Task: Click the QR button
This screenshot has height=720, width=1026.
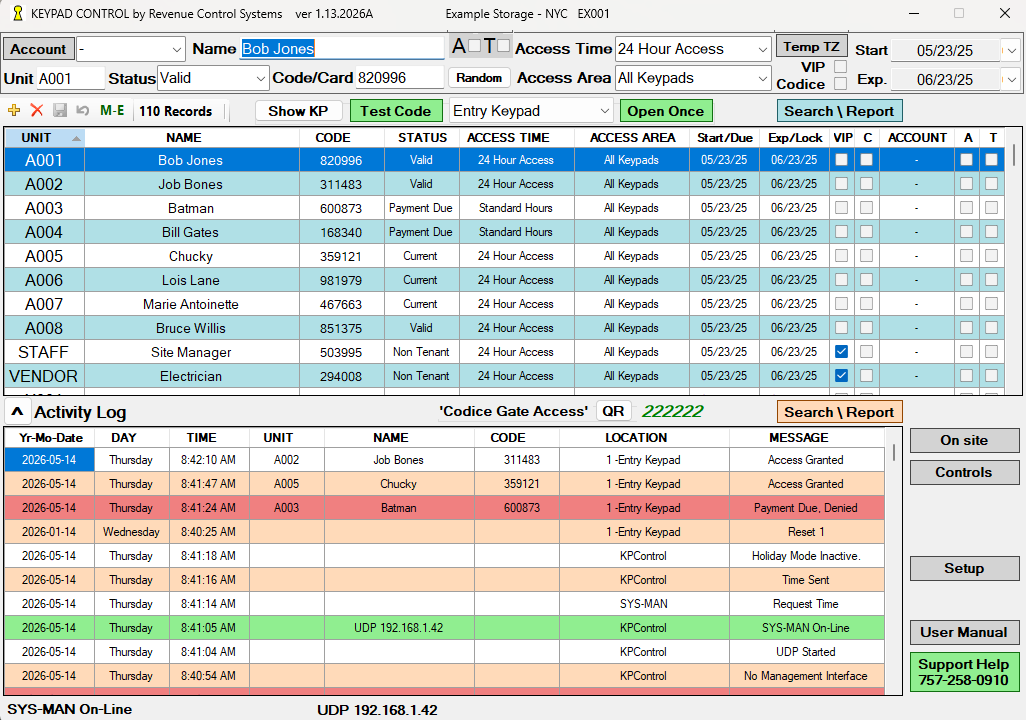Action: pyautogui.click(x=613, y=411)
